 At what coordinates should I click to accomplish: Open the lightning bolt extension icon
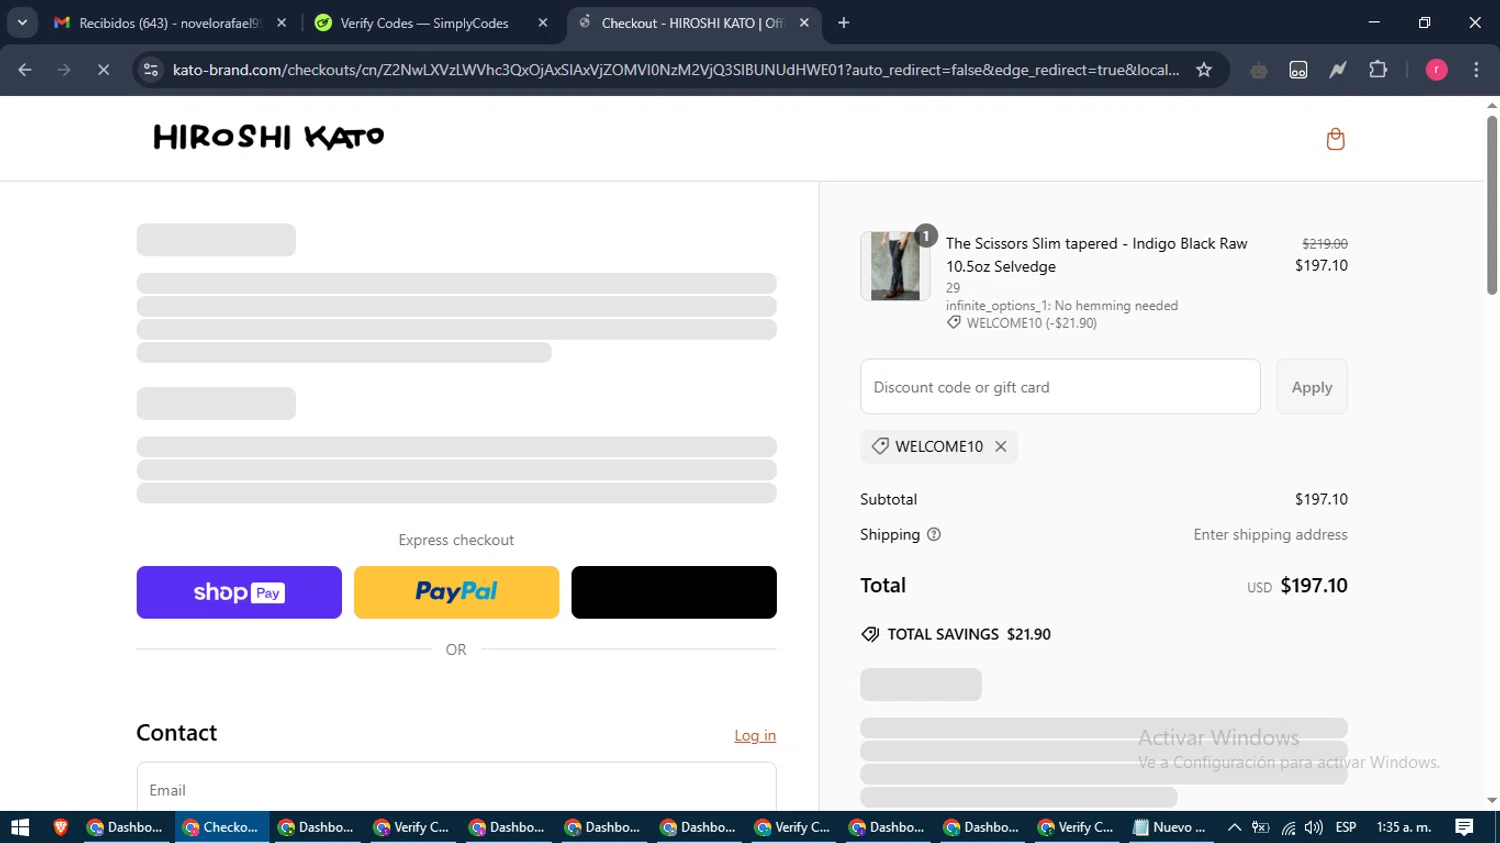1338,70
